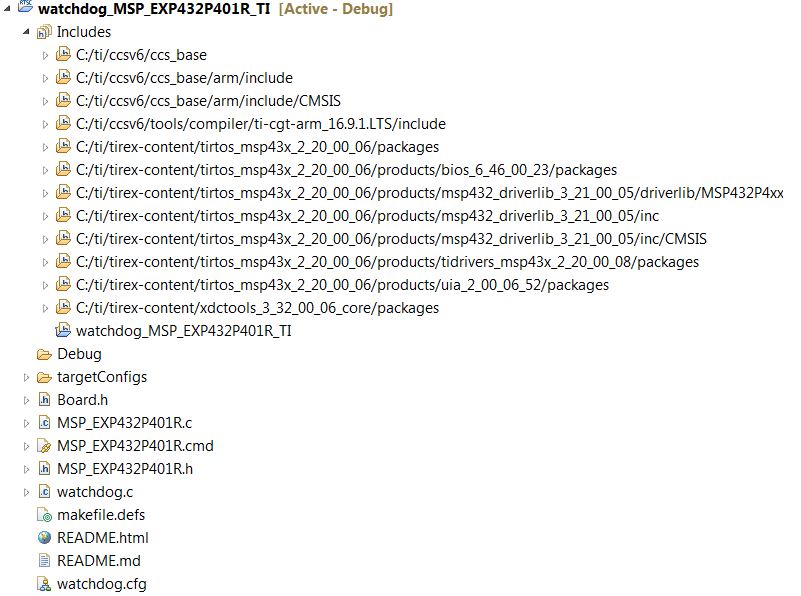Image resolution: width=801 pixels, height=596 pixels.
Task: Expand the xdctools_3_32_00_06_core packages arrow
Action: (45, 308)
